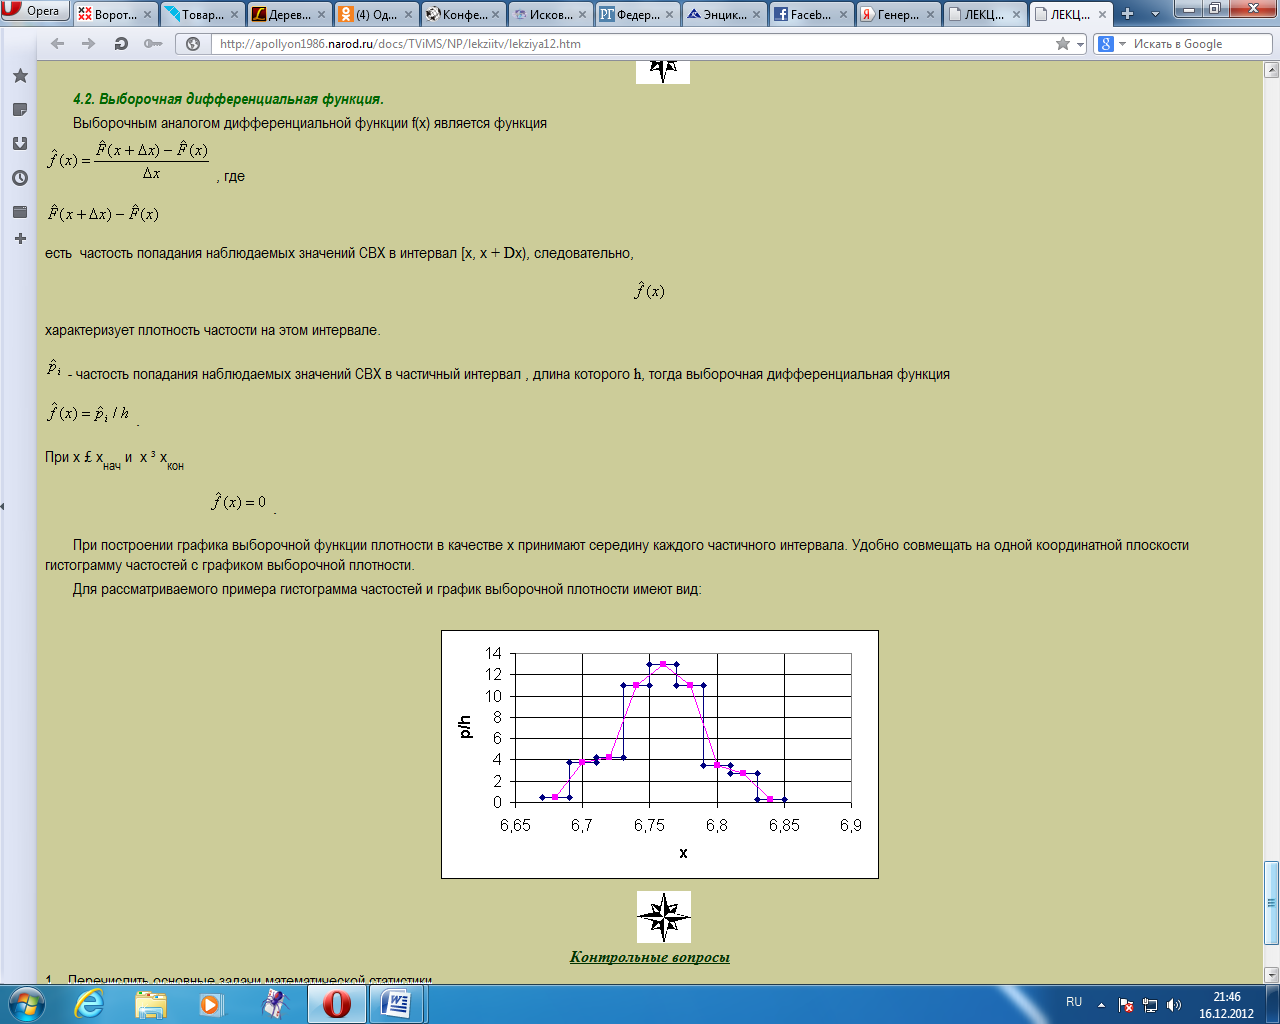
Task: Open the History clock panel in sidebar
Action: 20,178
